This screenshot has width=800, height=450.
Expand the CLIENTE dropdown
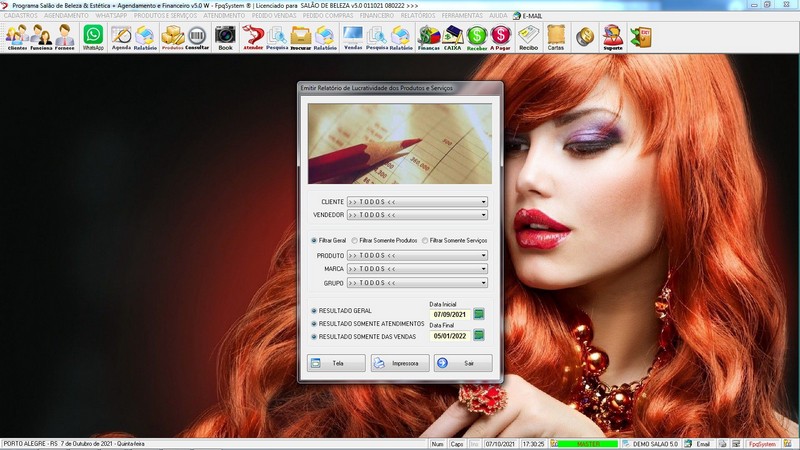(483, 202)
